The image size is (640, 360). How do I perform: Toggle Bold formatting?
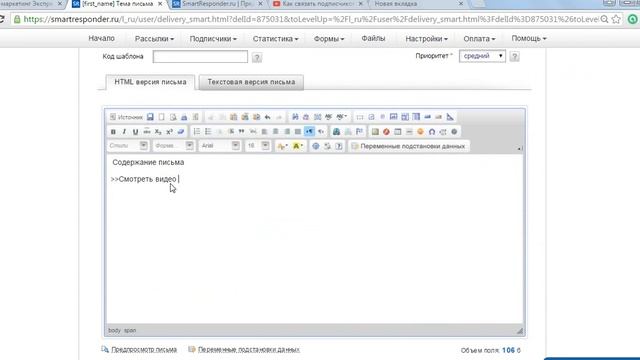coord(113,132)
